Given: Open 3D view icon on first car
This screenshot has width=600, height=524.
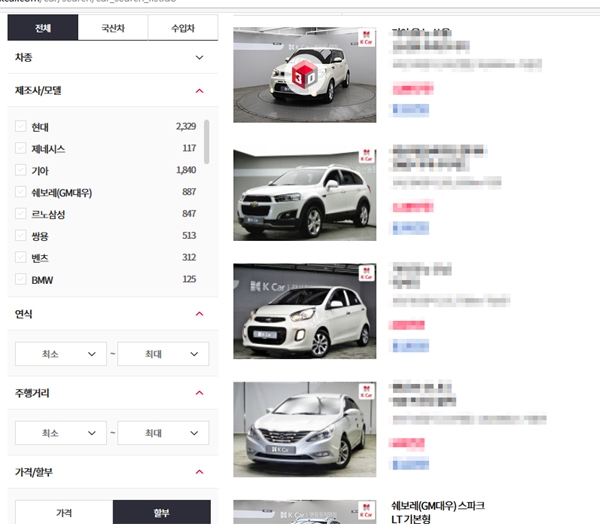Looking at the screenshot, I should [x=305, y=74].
